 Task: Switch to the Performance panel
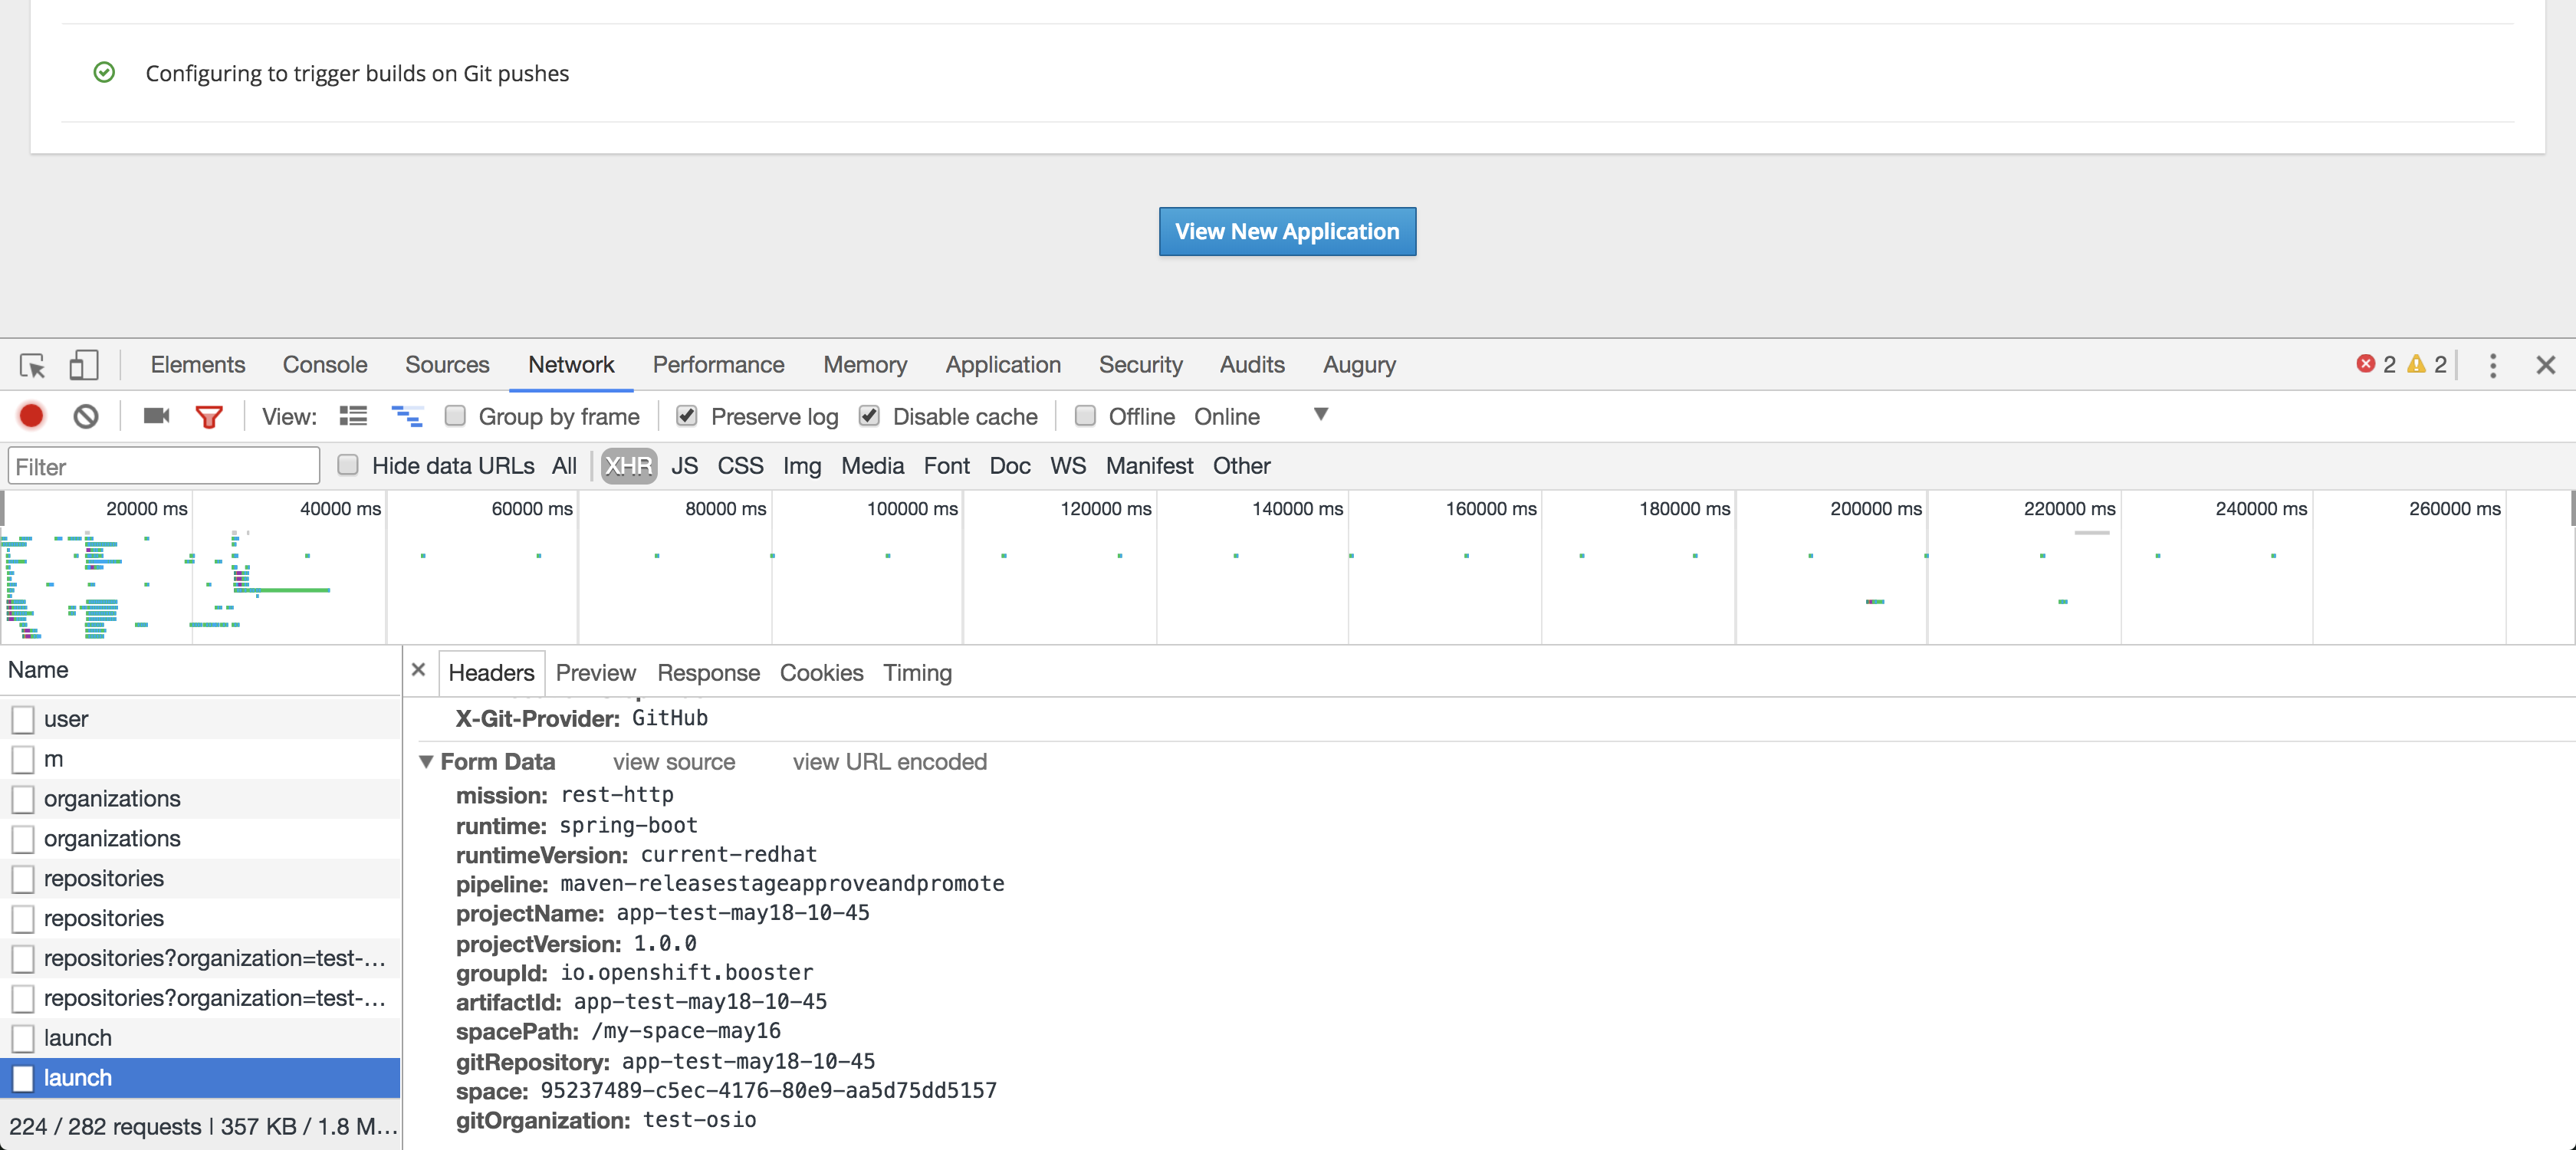pyautogui.click(x=718, y=365)
